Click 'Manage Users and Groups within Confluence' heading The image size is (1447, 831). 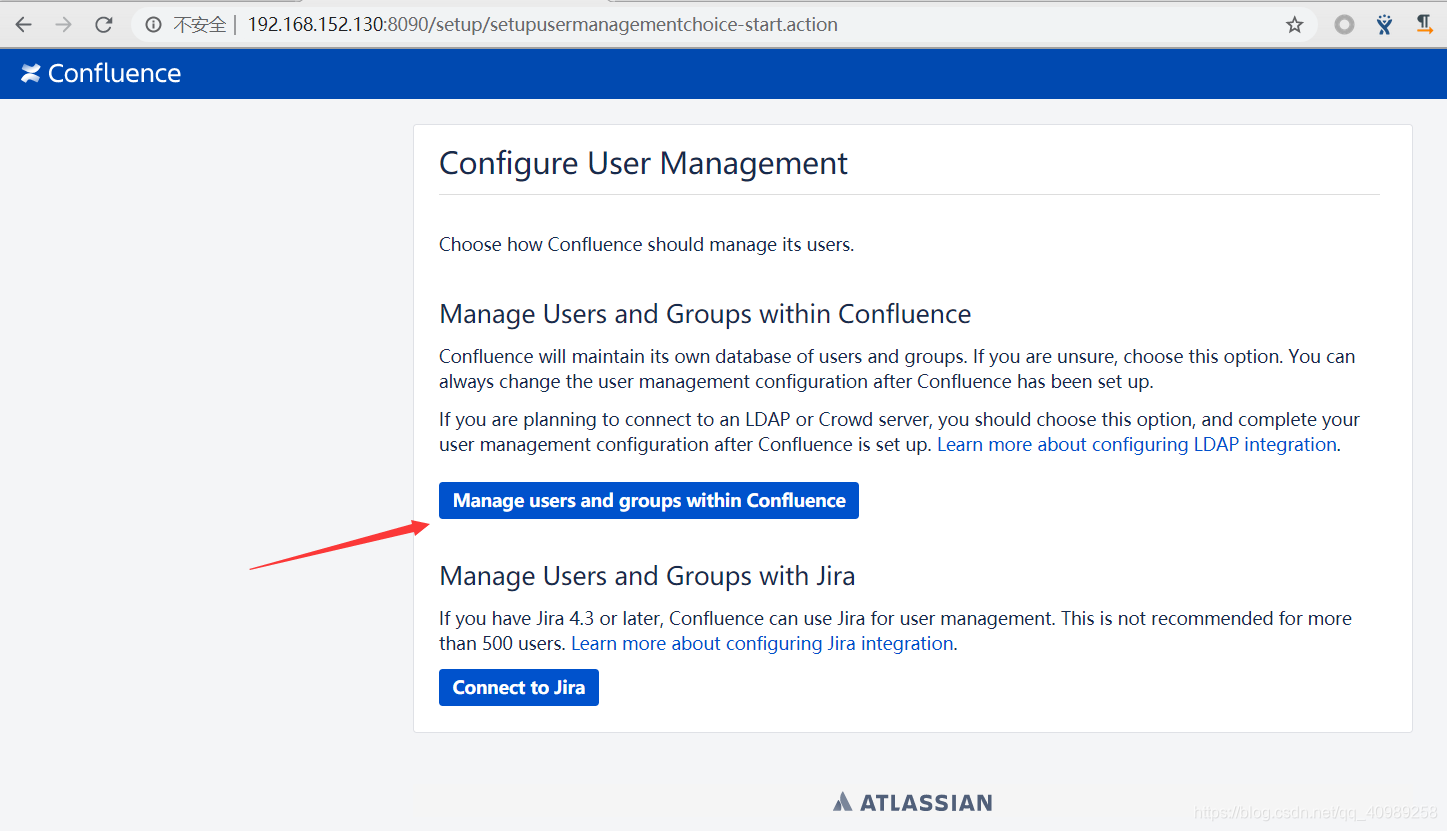click(705, 314)
